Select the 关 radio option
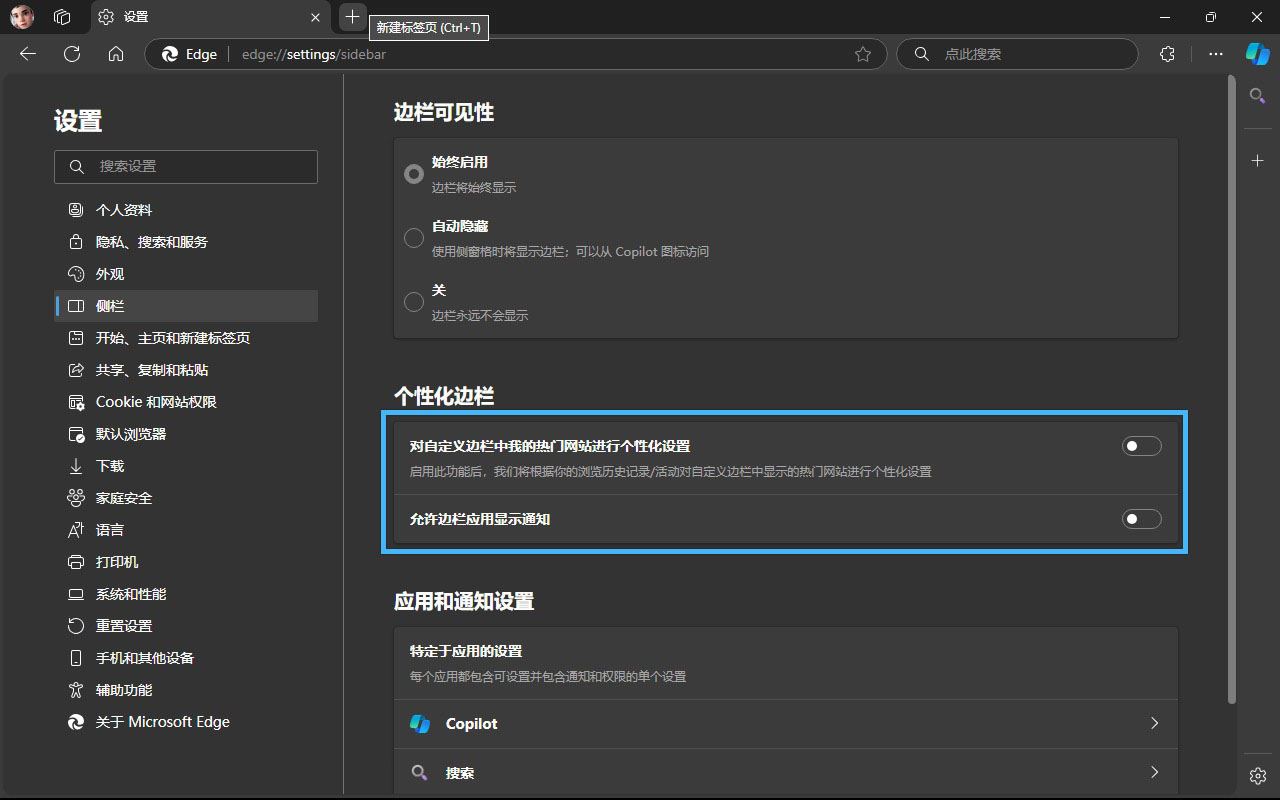This screenshot has width=1280, height=800. coord(414,301)
